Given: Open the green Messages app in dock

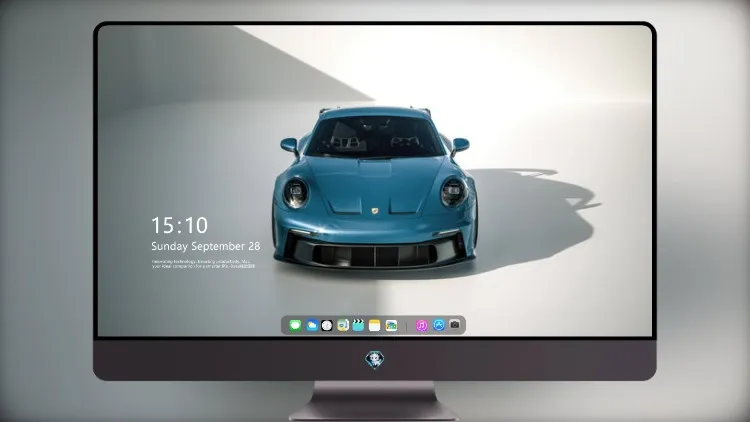Looking at the screenshot, I should coord(295,325).
